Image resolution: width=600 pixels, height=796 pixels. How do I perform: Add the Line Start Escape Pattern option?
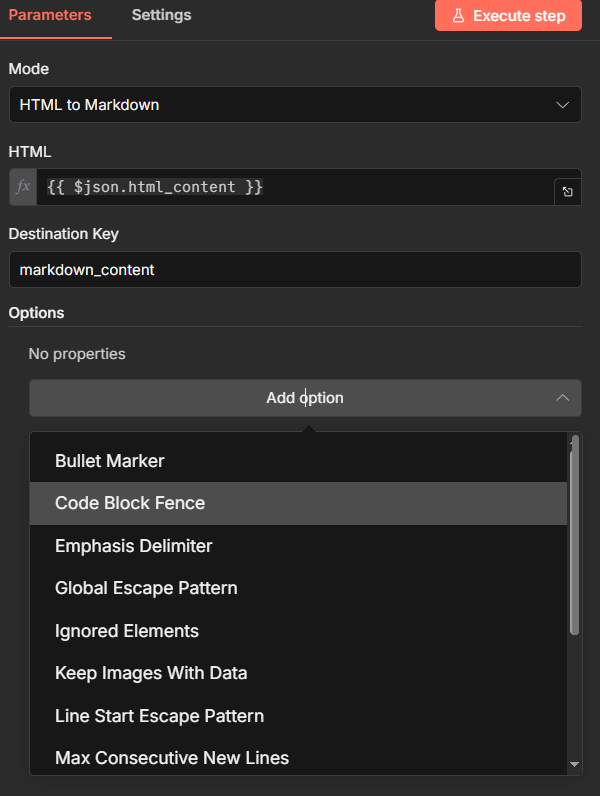(x=160, y=716)
